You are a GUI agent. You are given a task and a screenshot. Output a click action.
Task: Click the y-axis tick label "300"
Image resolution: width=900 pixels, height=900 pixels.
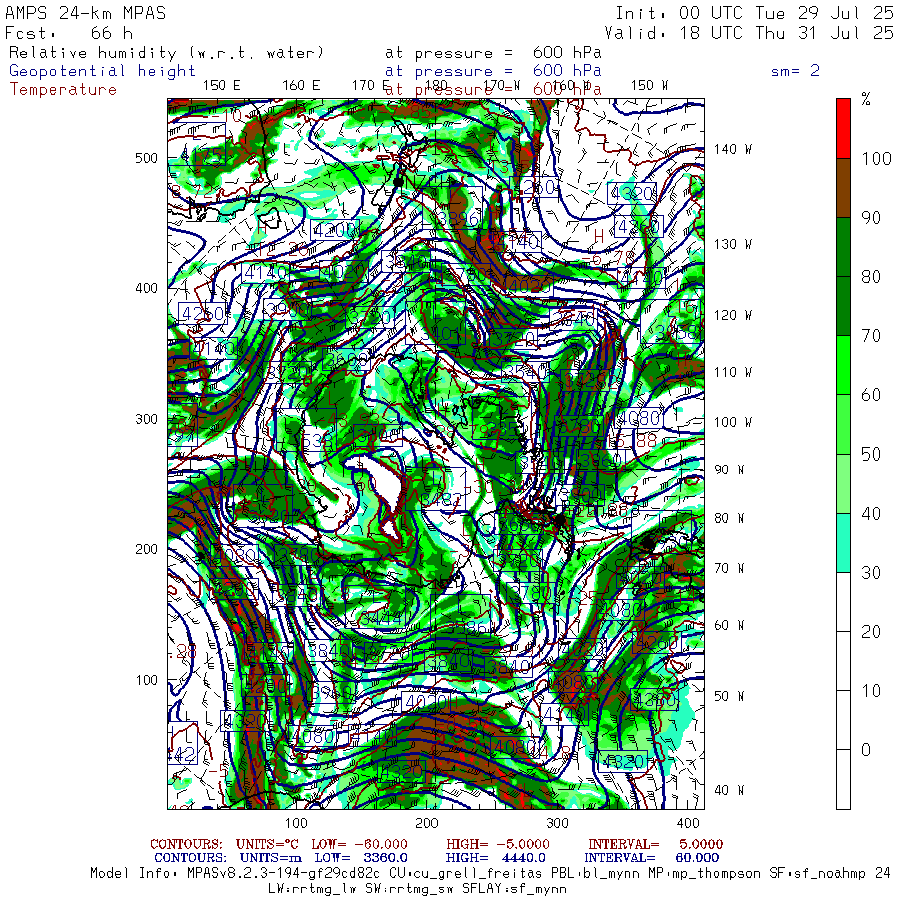tap(146, 419)
